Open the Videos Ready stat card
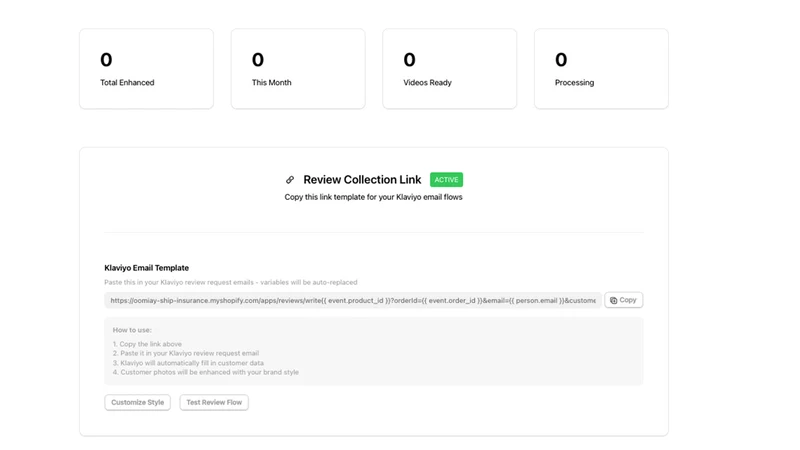The width and height of the screenshot is (800, 450). tap(449, 68)
